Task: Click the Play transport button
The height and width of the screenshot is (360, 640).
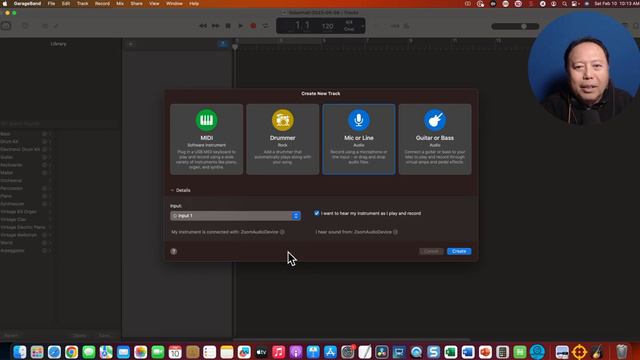Action: (241, 26)
